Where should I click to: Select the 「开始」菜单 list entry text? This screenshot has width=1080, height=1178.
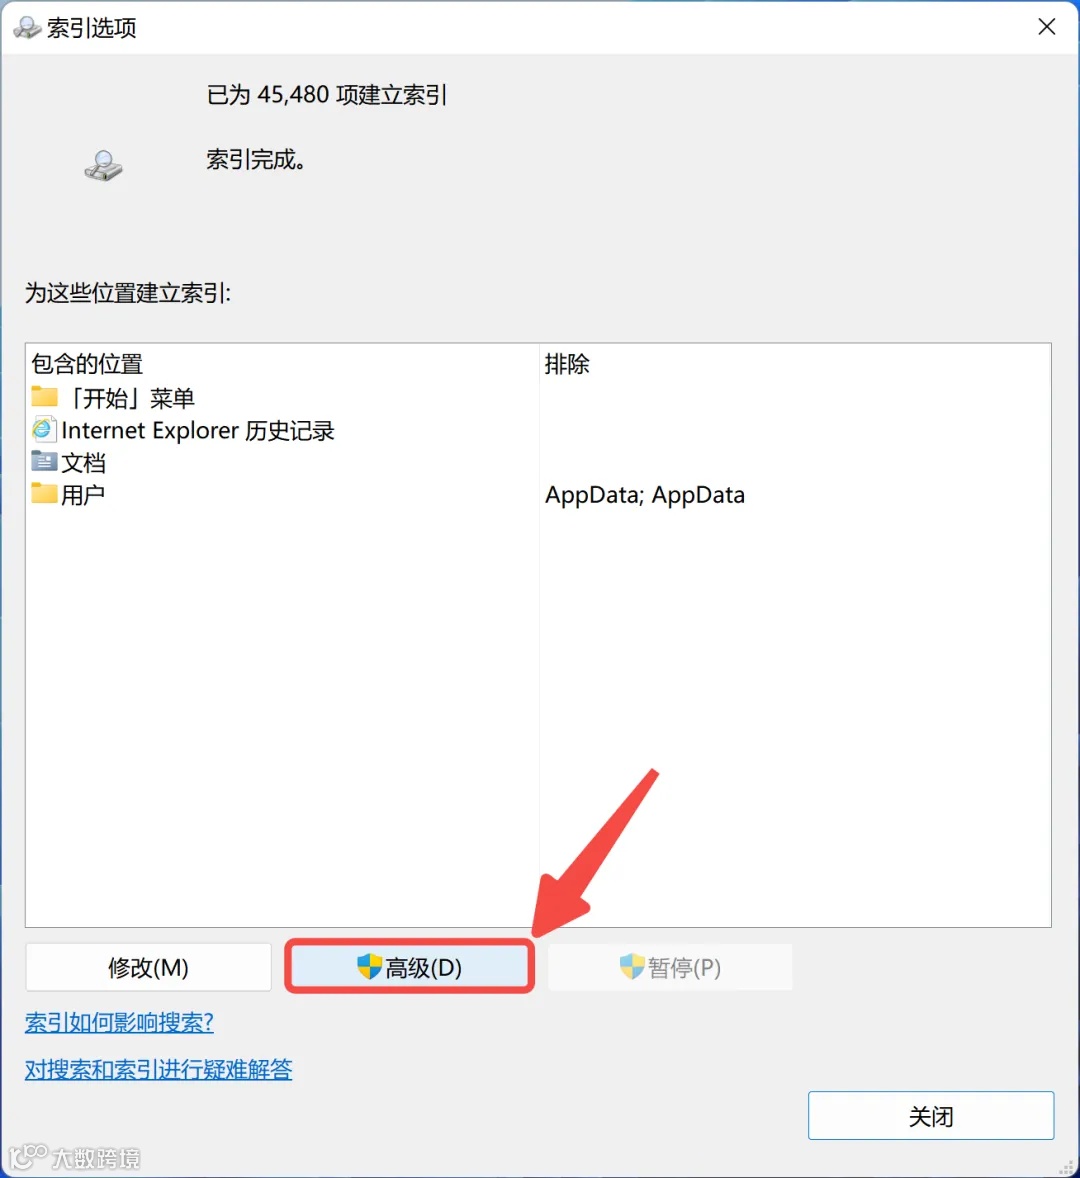[x=132, y=397]
